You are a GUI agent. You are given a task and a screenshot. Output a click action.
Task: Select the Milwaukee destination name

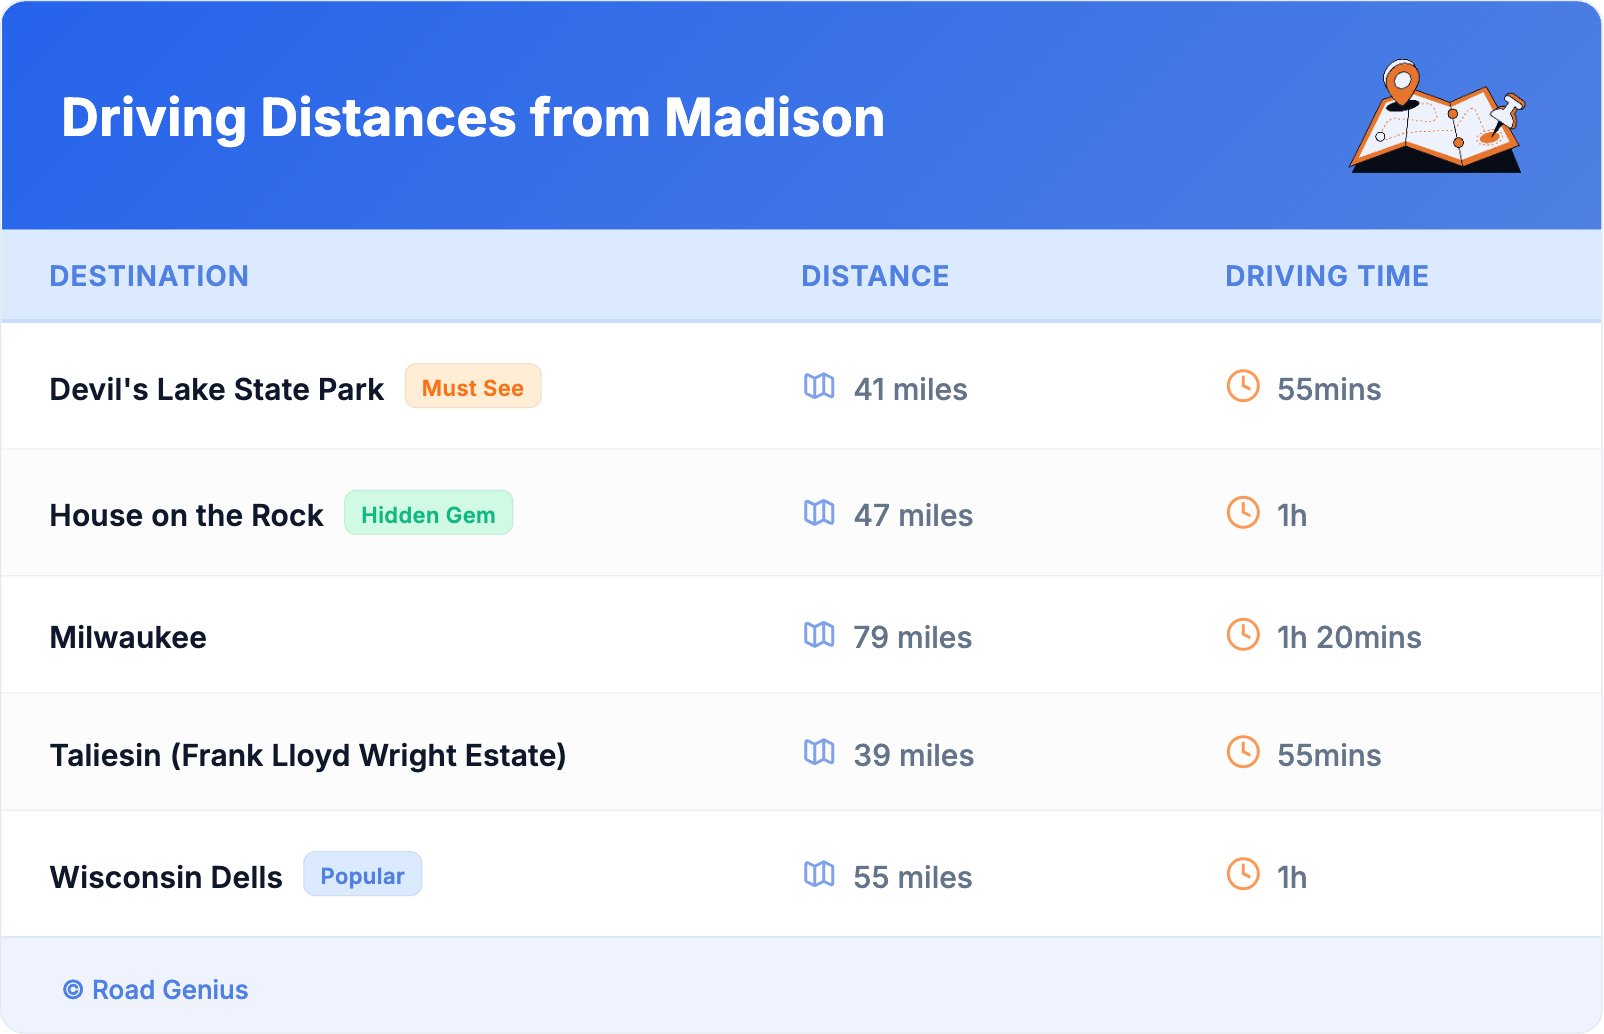[x=128, y=637]
